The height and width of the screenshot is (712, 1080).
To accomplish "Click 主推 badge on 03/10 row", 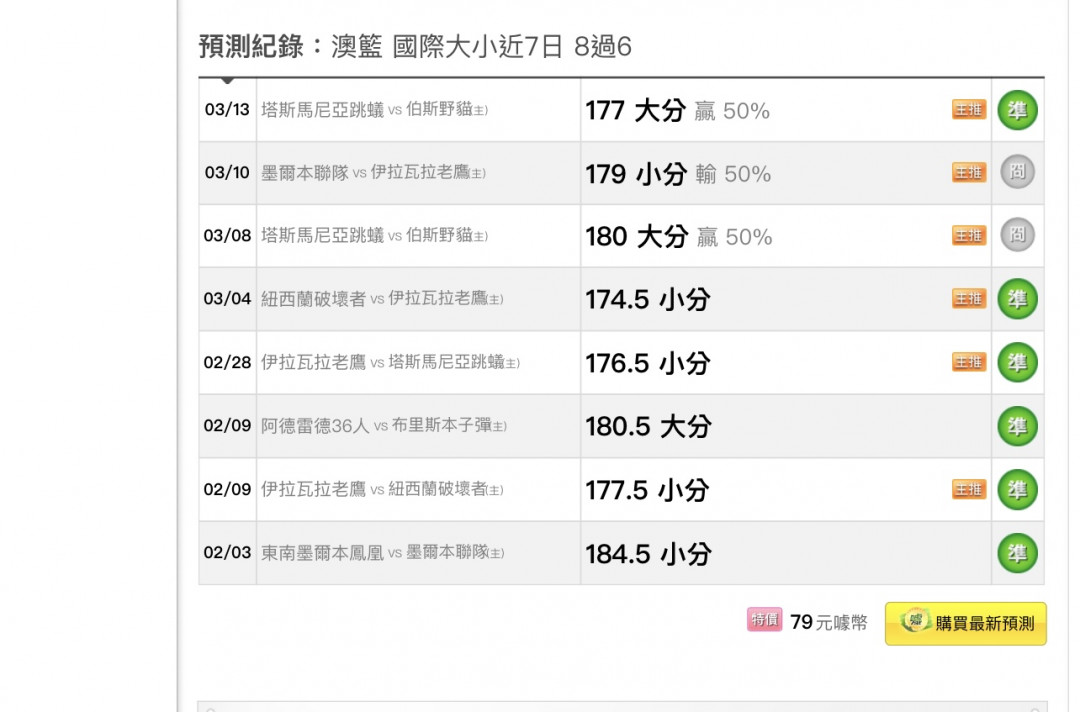I will tap(969, 172).
